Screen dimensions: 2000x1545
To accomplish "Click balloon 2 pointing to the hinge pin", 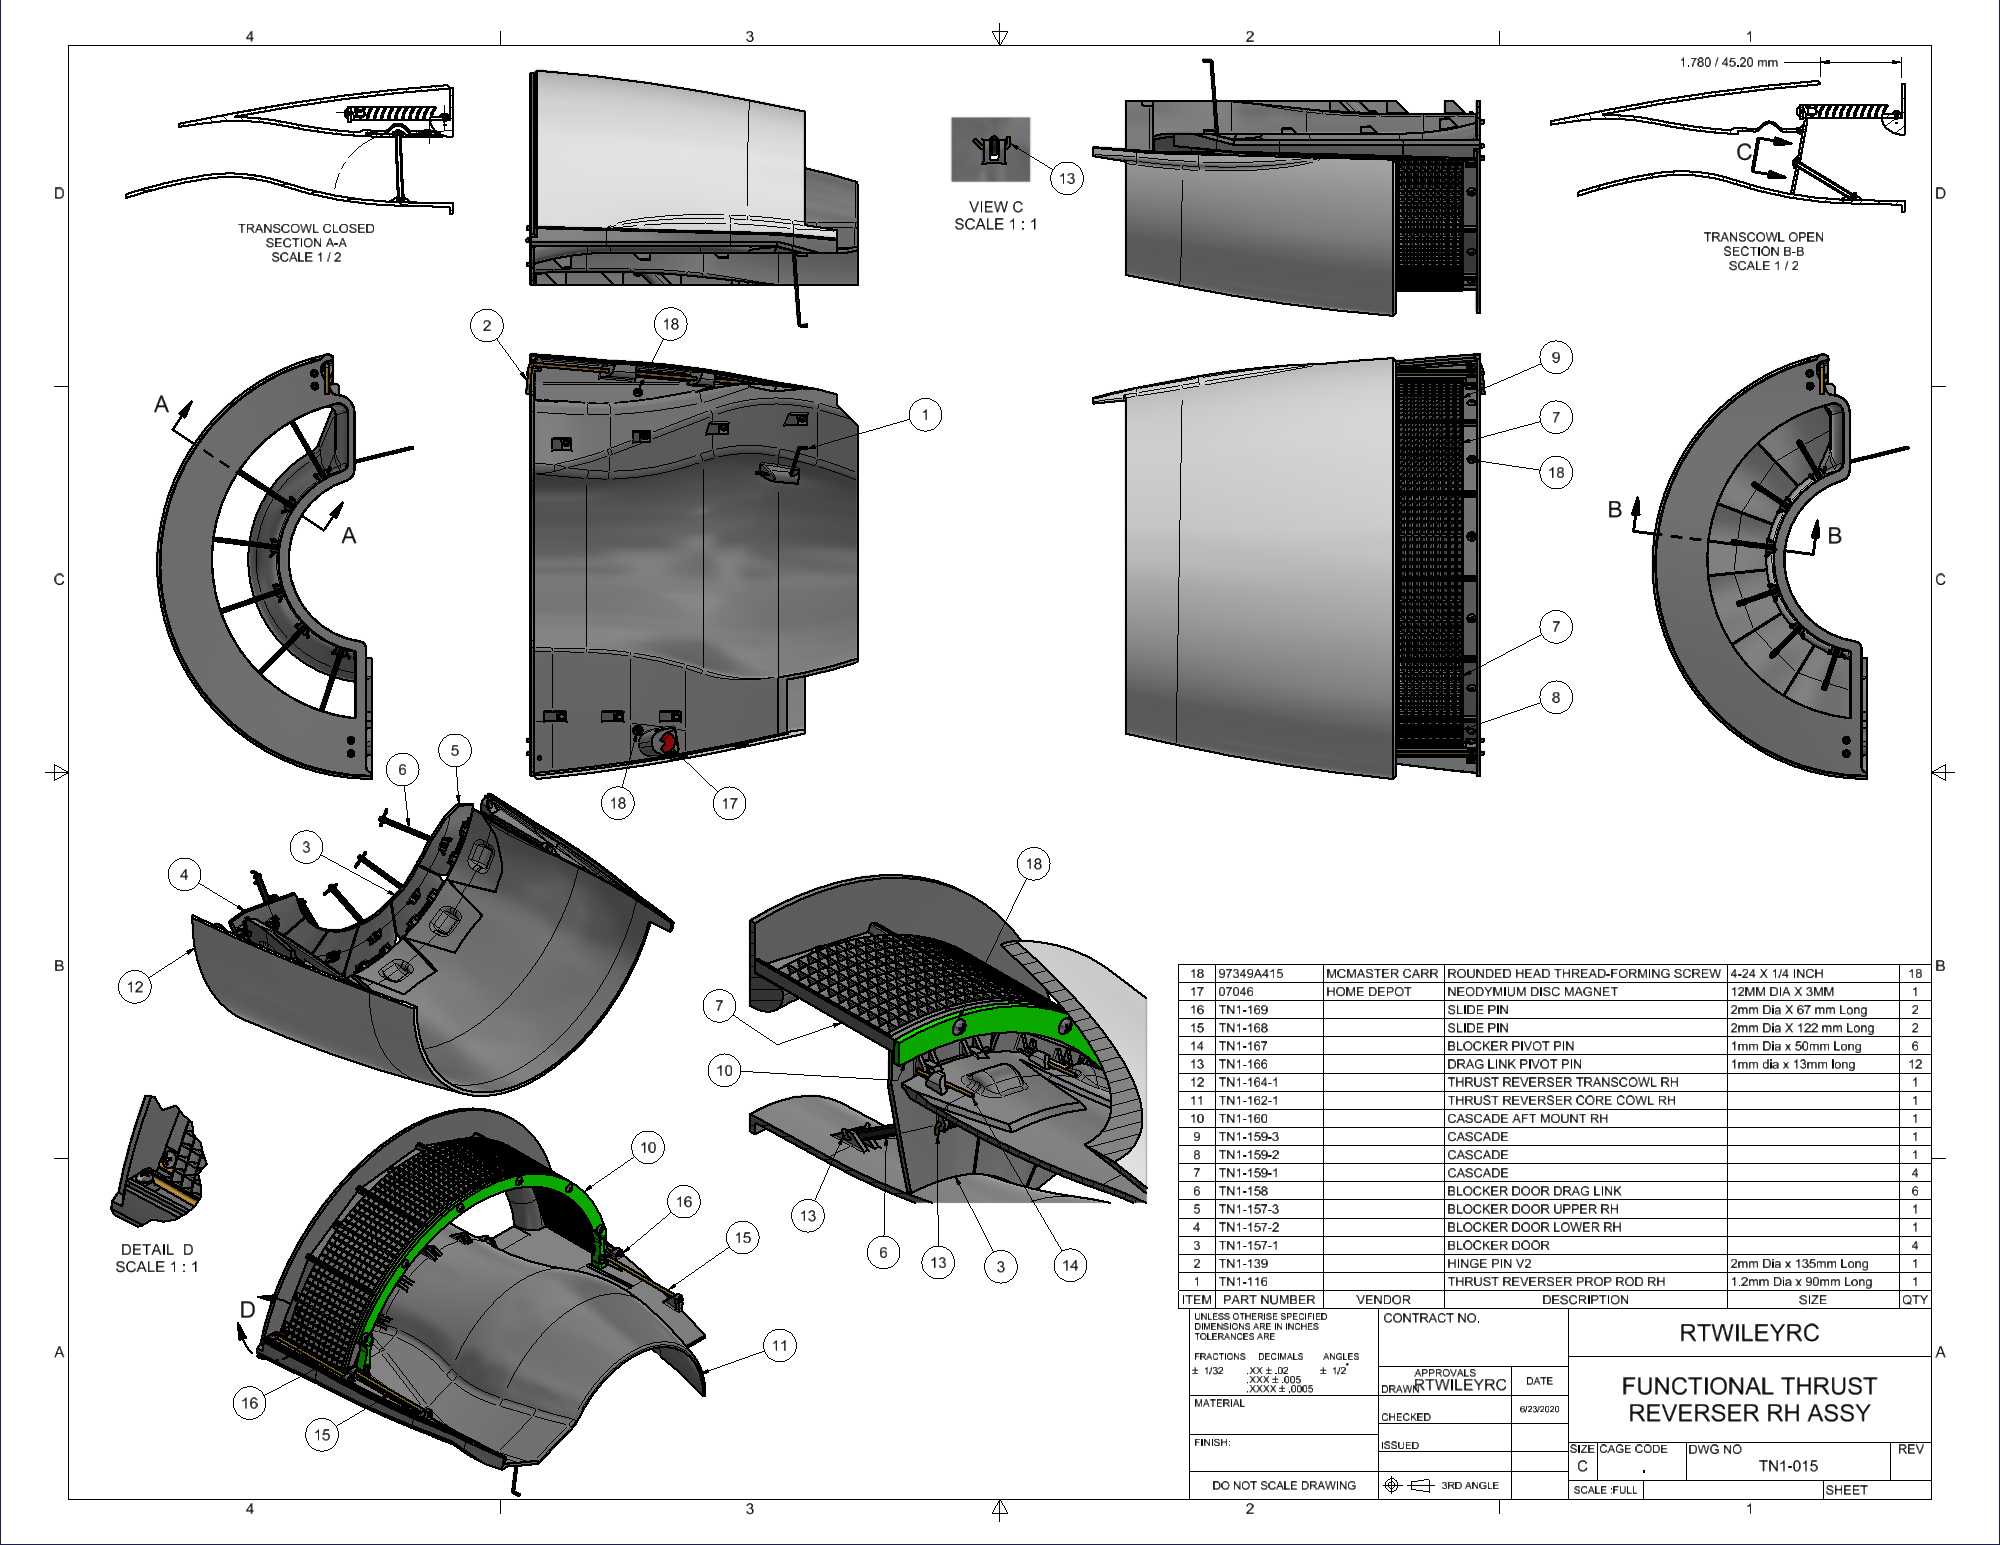I will pyautogui.click(x=487, y=325).
